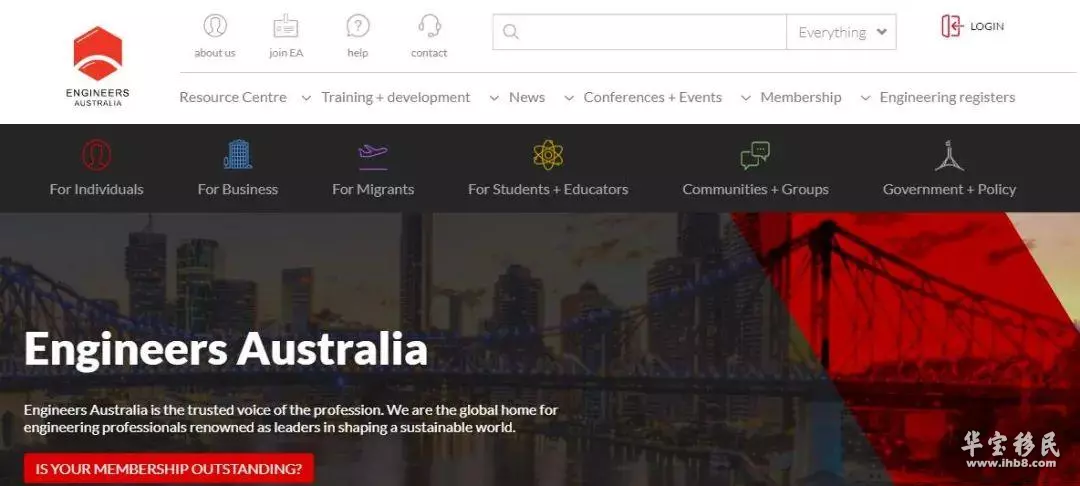Viewport: 1080px width, 486px height.
Task: Expand the chevron before News
Action: point(494,98)
